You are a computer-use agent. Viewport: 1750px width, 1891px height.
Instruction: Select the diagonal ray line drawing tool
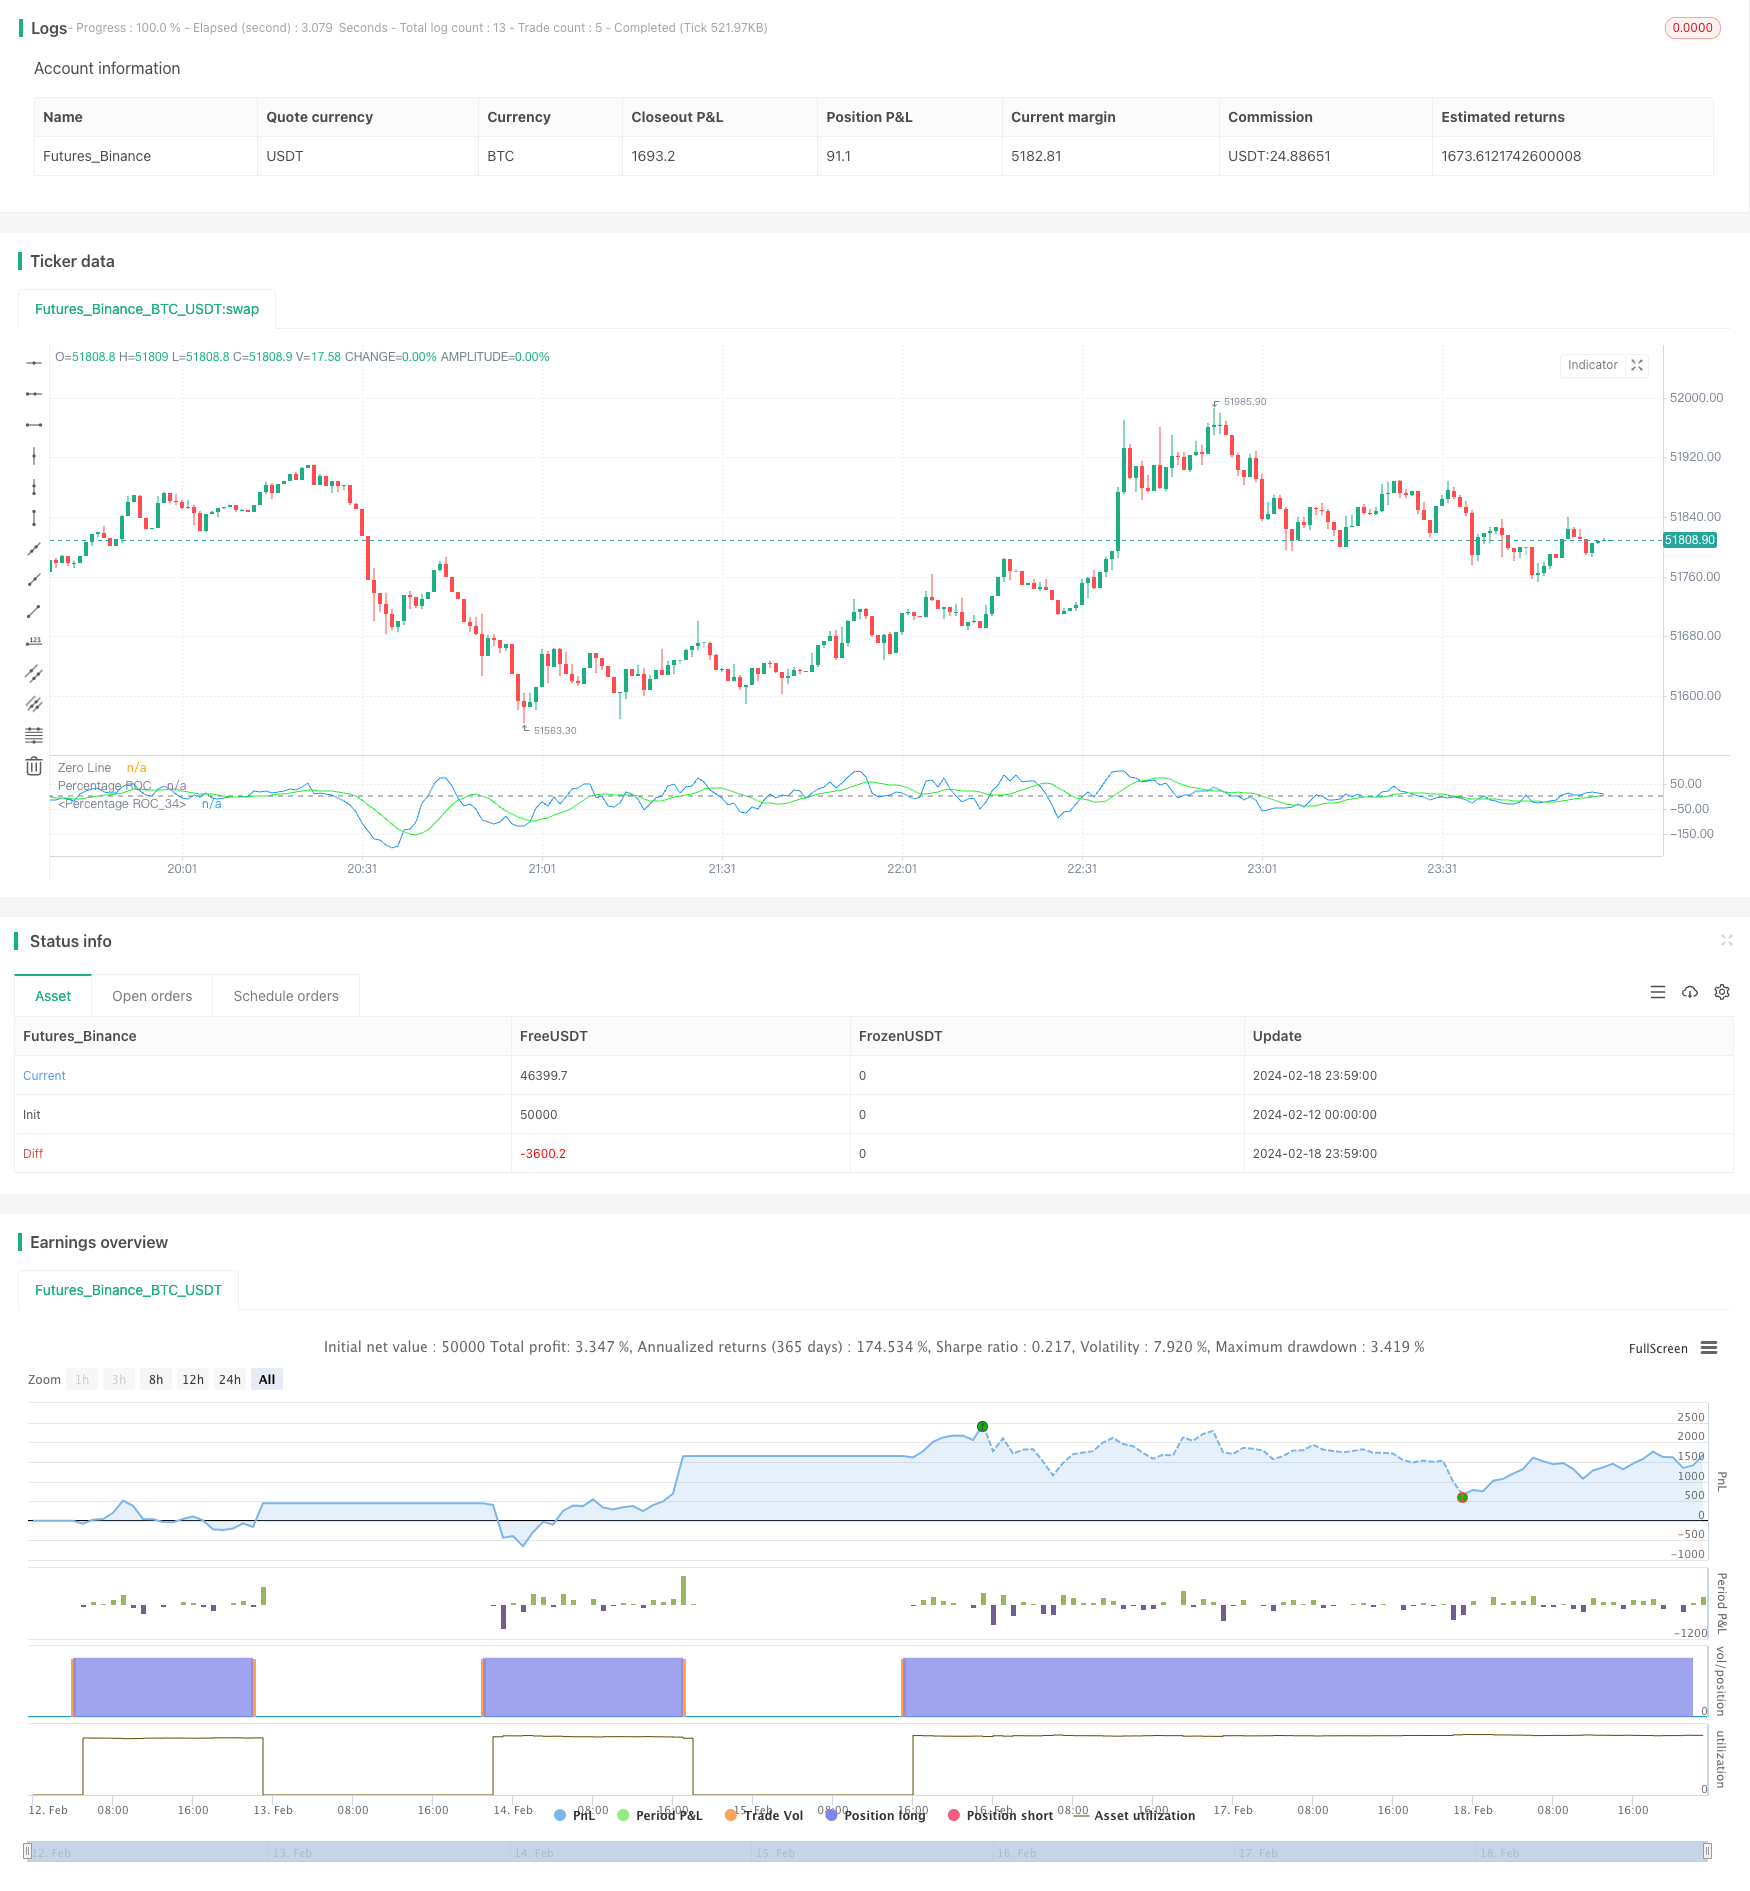(34, 580)
